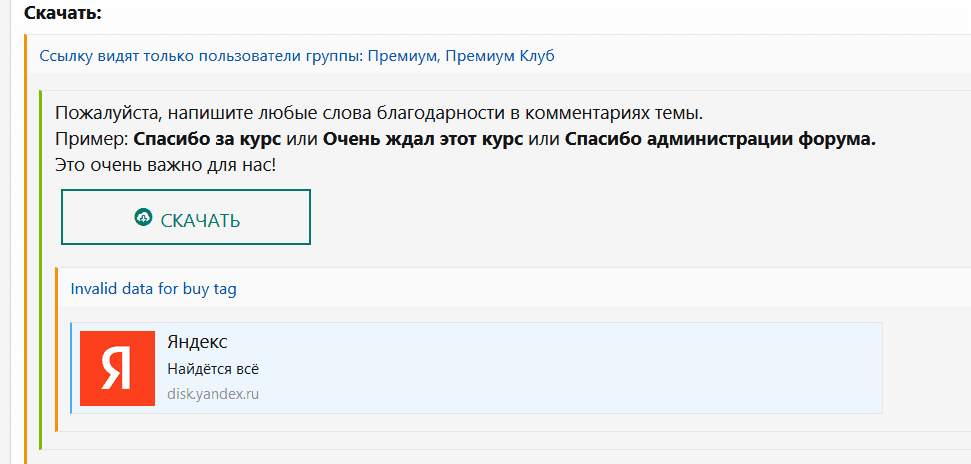Open the disk.yandex.ru link

pyautogui.click(x=213, y=394)
